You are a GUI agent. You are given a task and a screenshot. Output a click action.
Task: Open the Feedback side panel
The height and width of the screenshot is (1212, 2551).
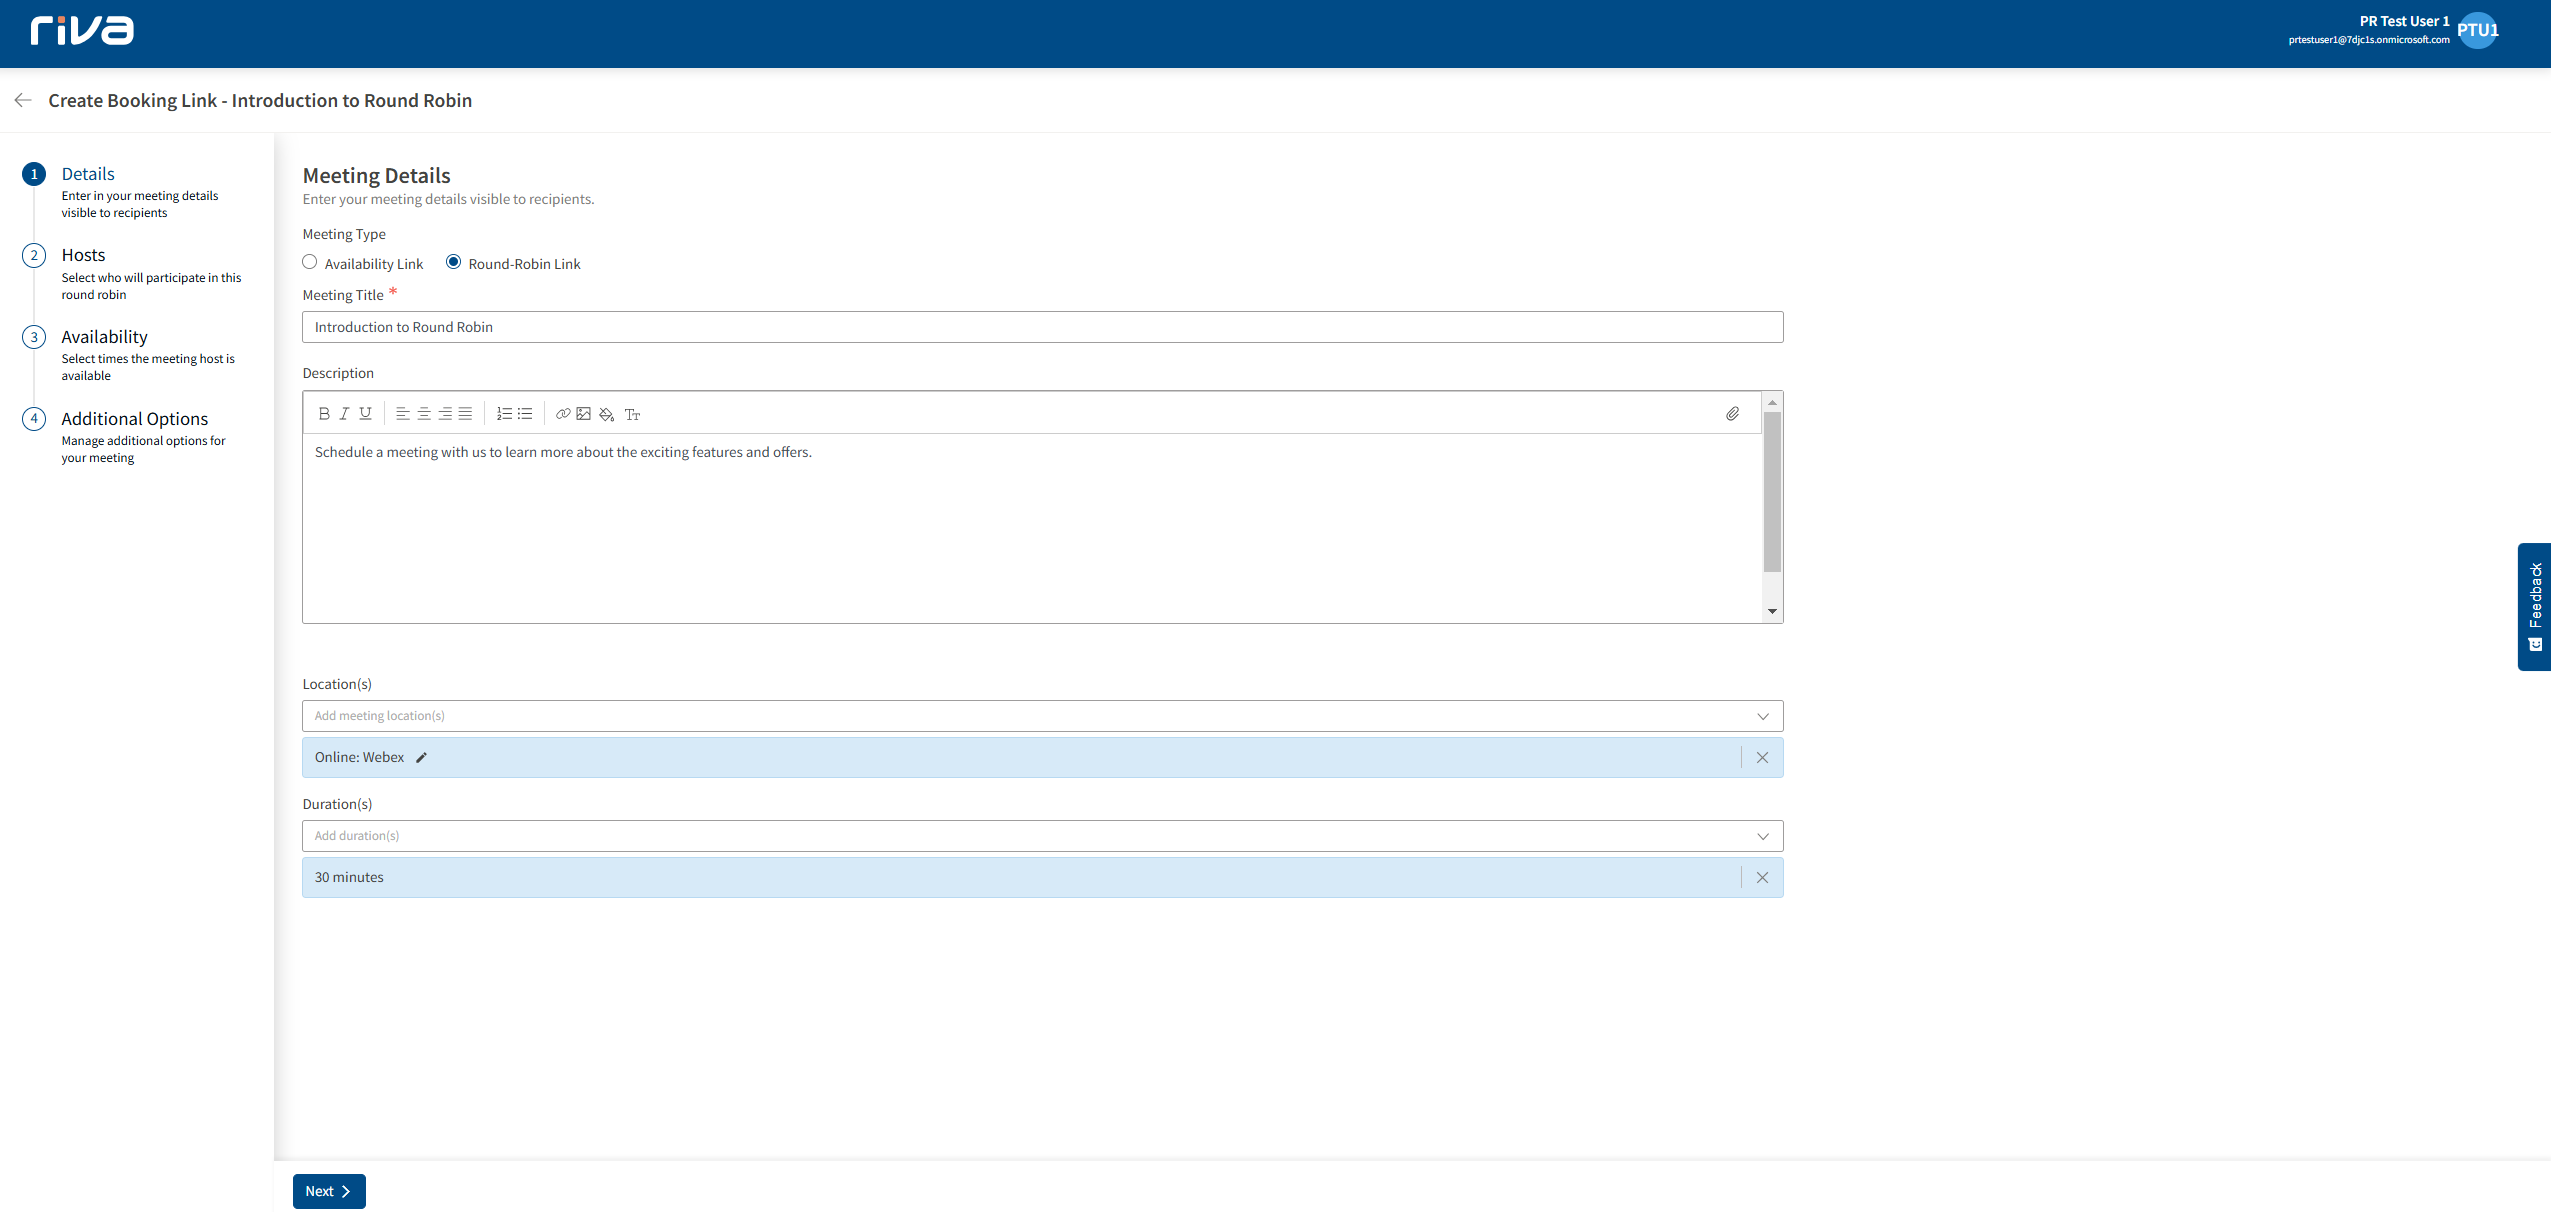point(2534,606)
